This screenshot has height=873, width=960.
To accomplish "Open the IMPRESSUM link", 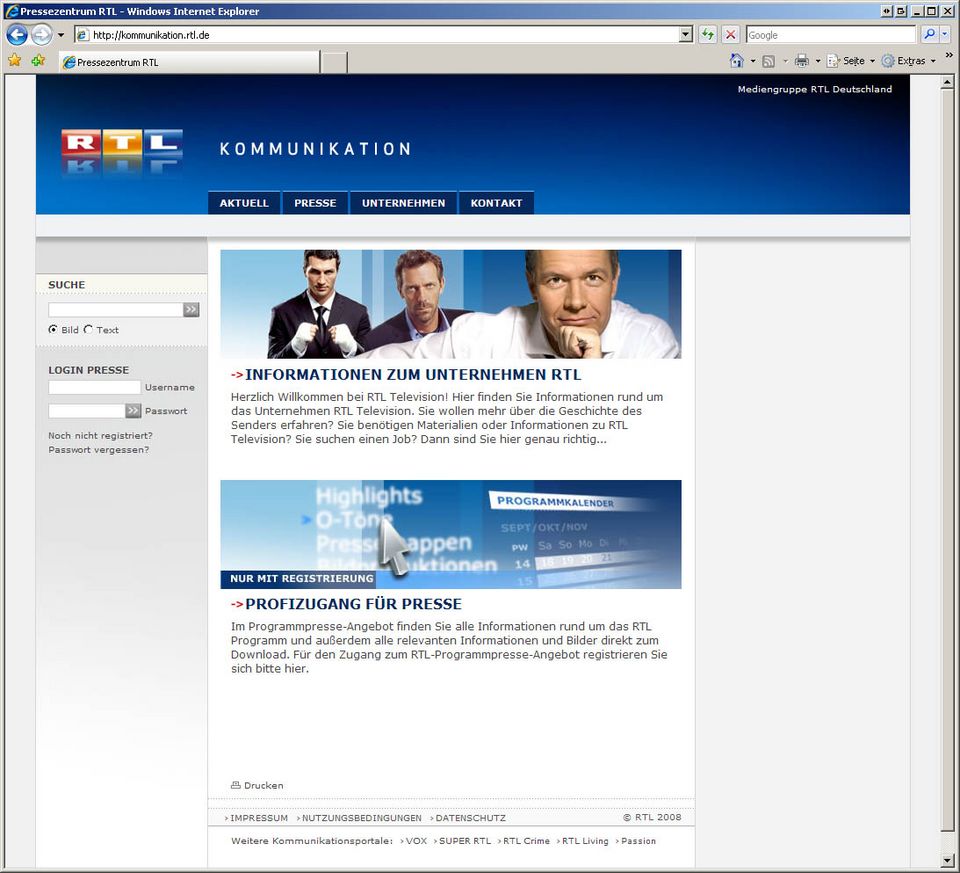I will 258,817.
